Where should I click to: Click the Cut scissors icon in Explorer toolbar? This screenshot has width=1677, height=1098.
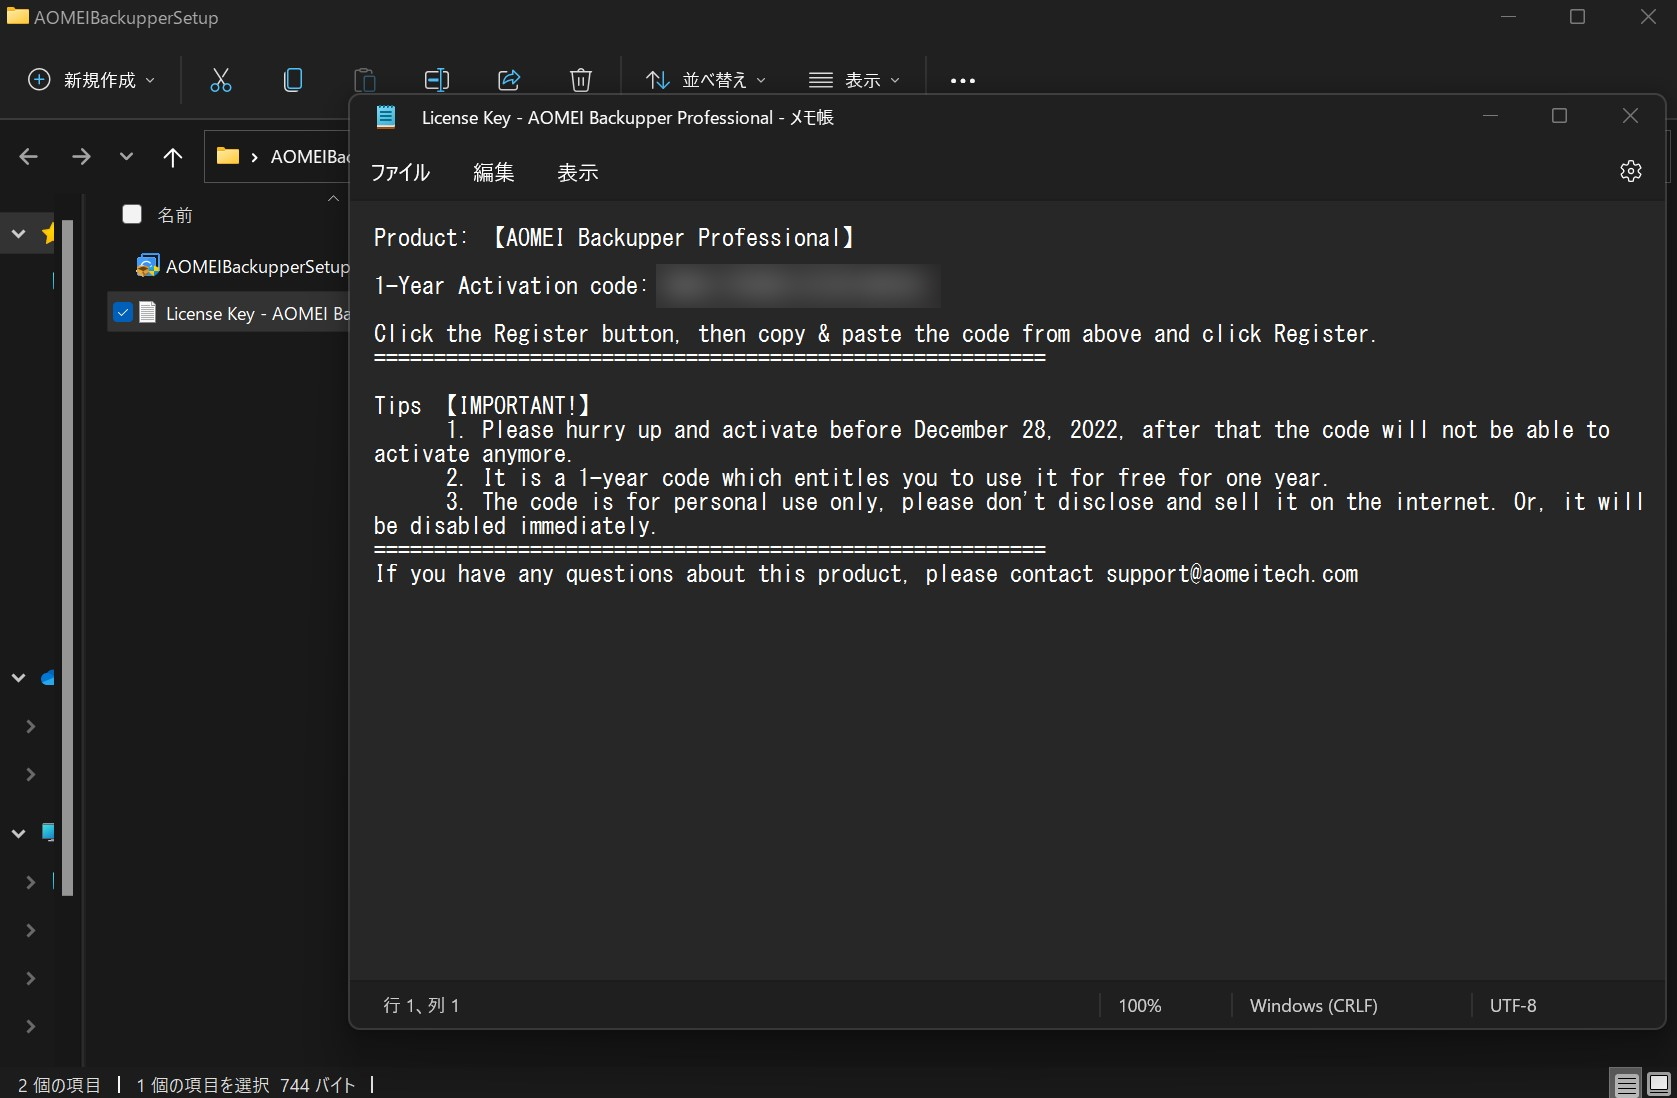click(x=221, y=80)
